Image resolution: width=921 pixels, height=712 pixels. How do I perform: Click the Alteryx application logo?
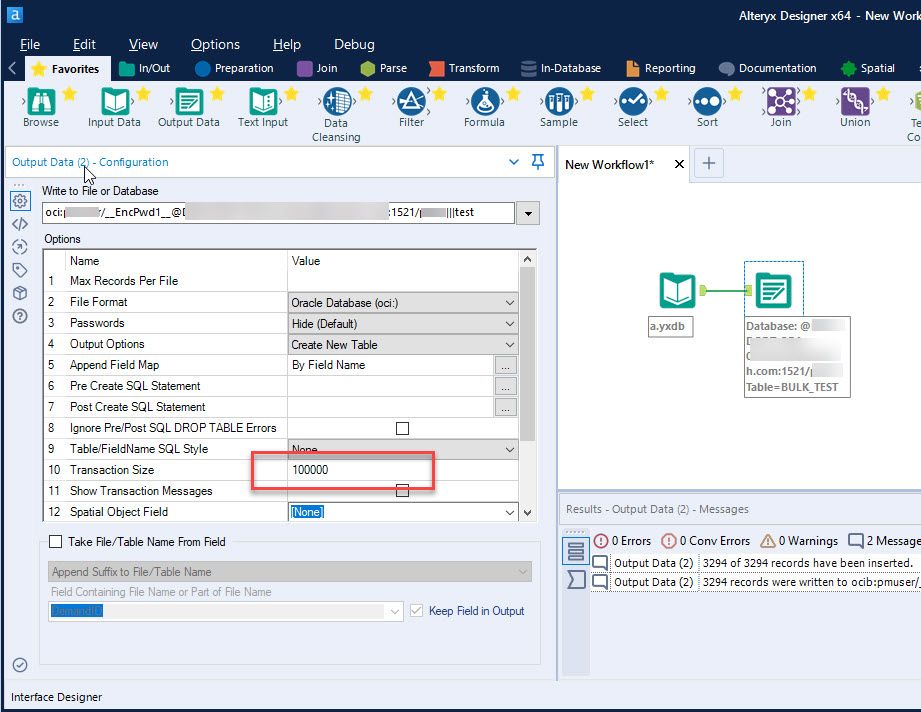(14, 14)
